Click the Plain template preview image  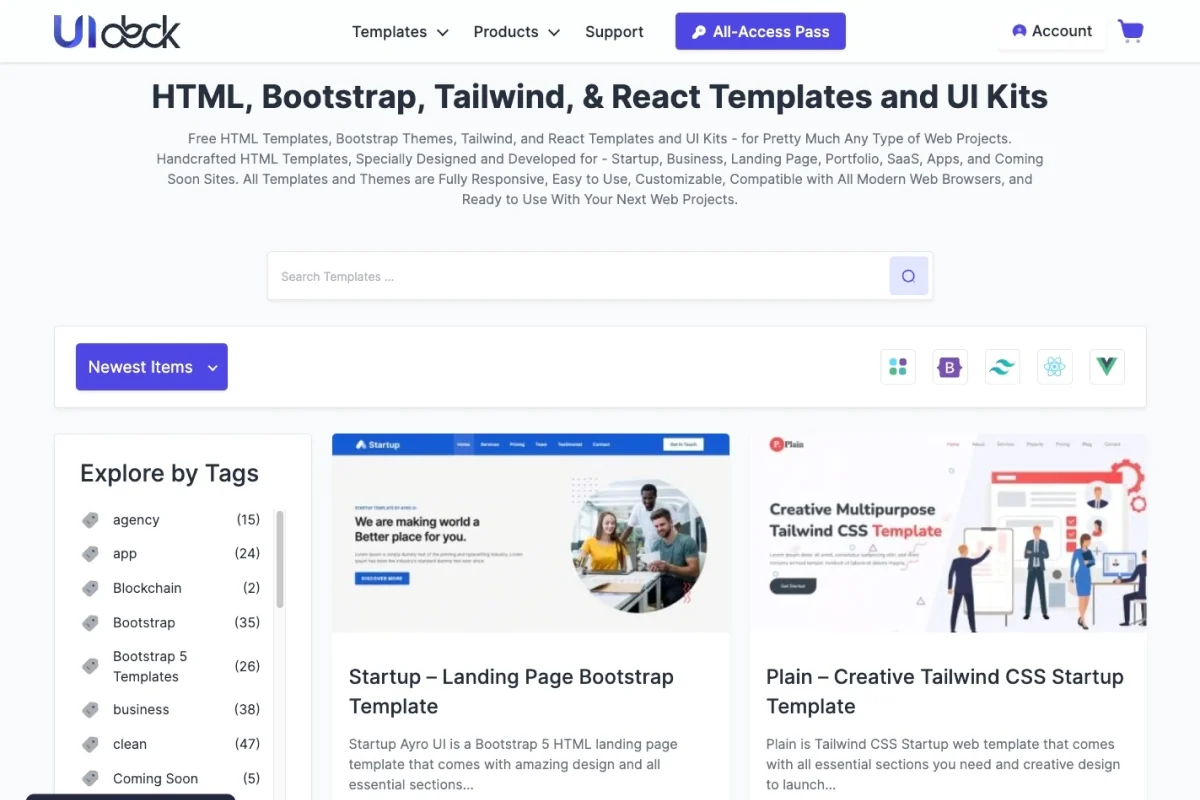948,532
